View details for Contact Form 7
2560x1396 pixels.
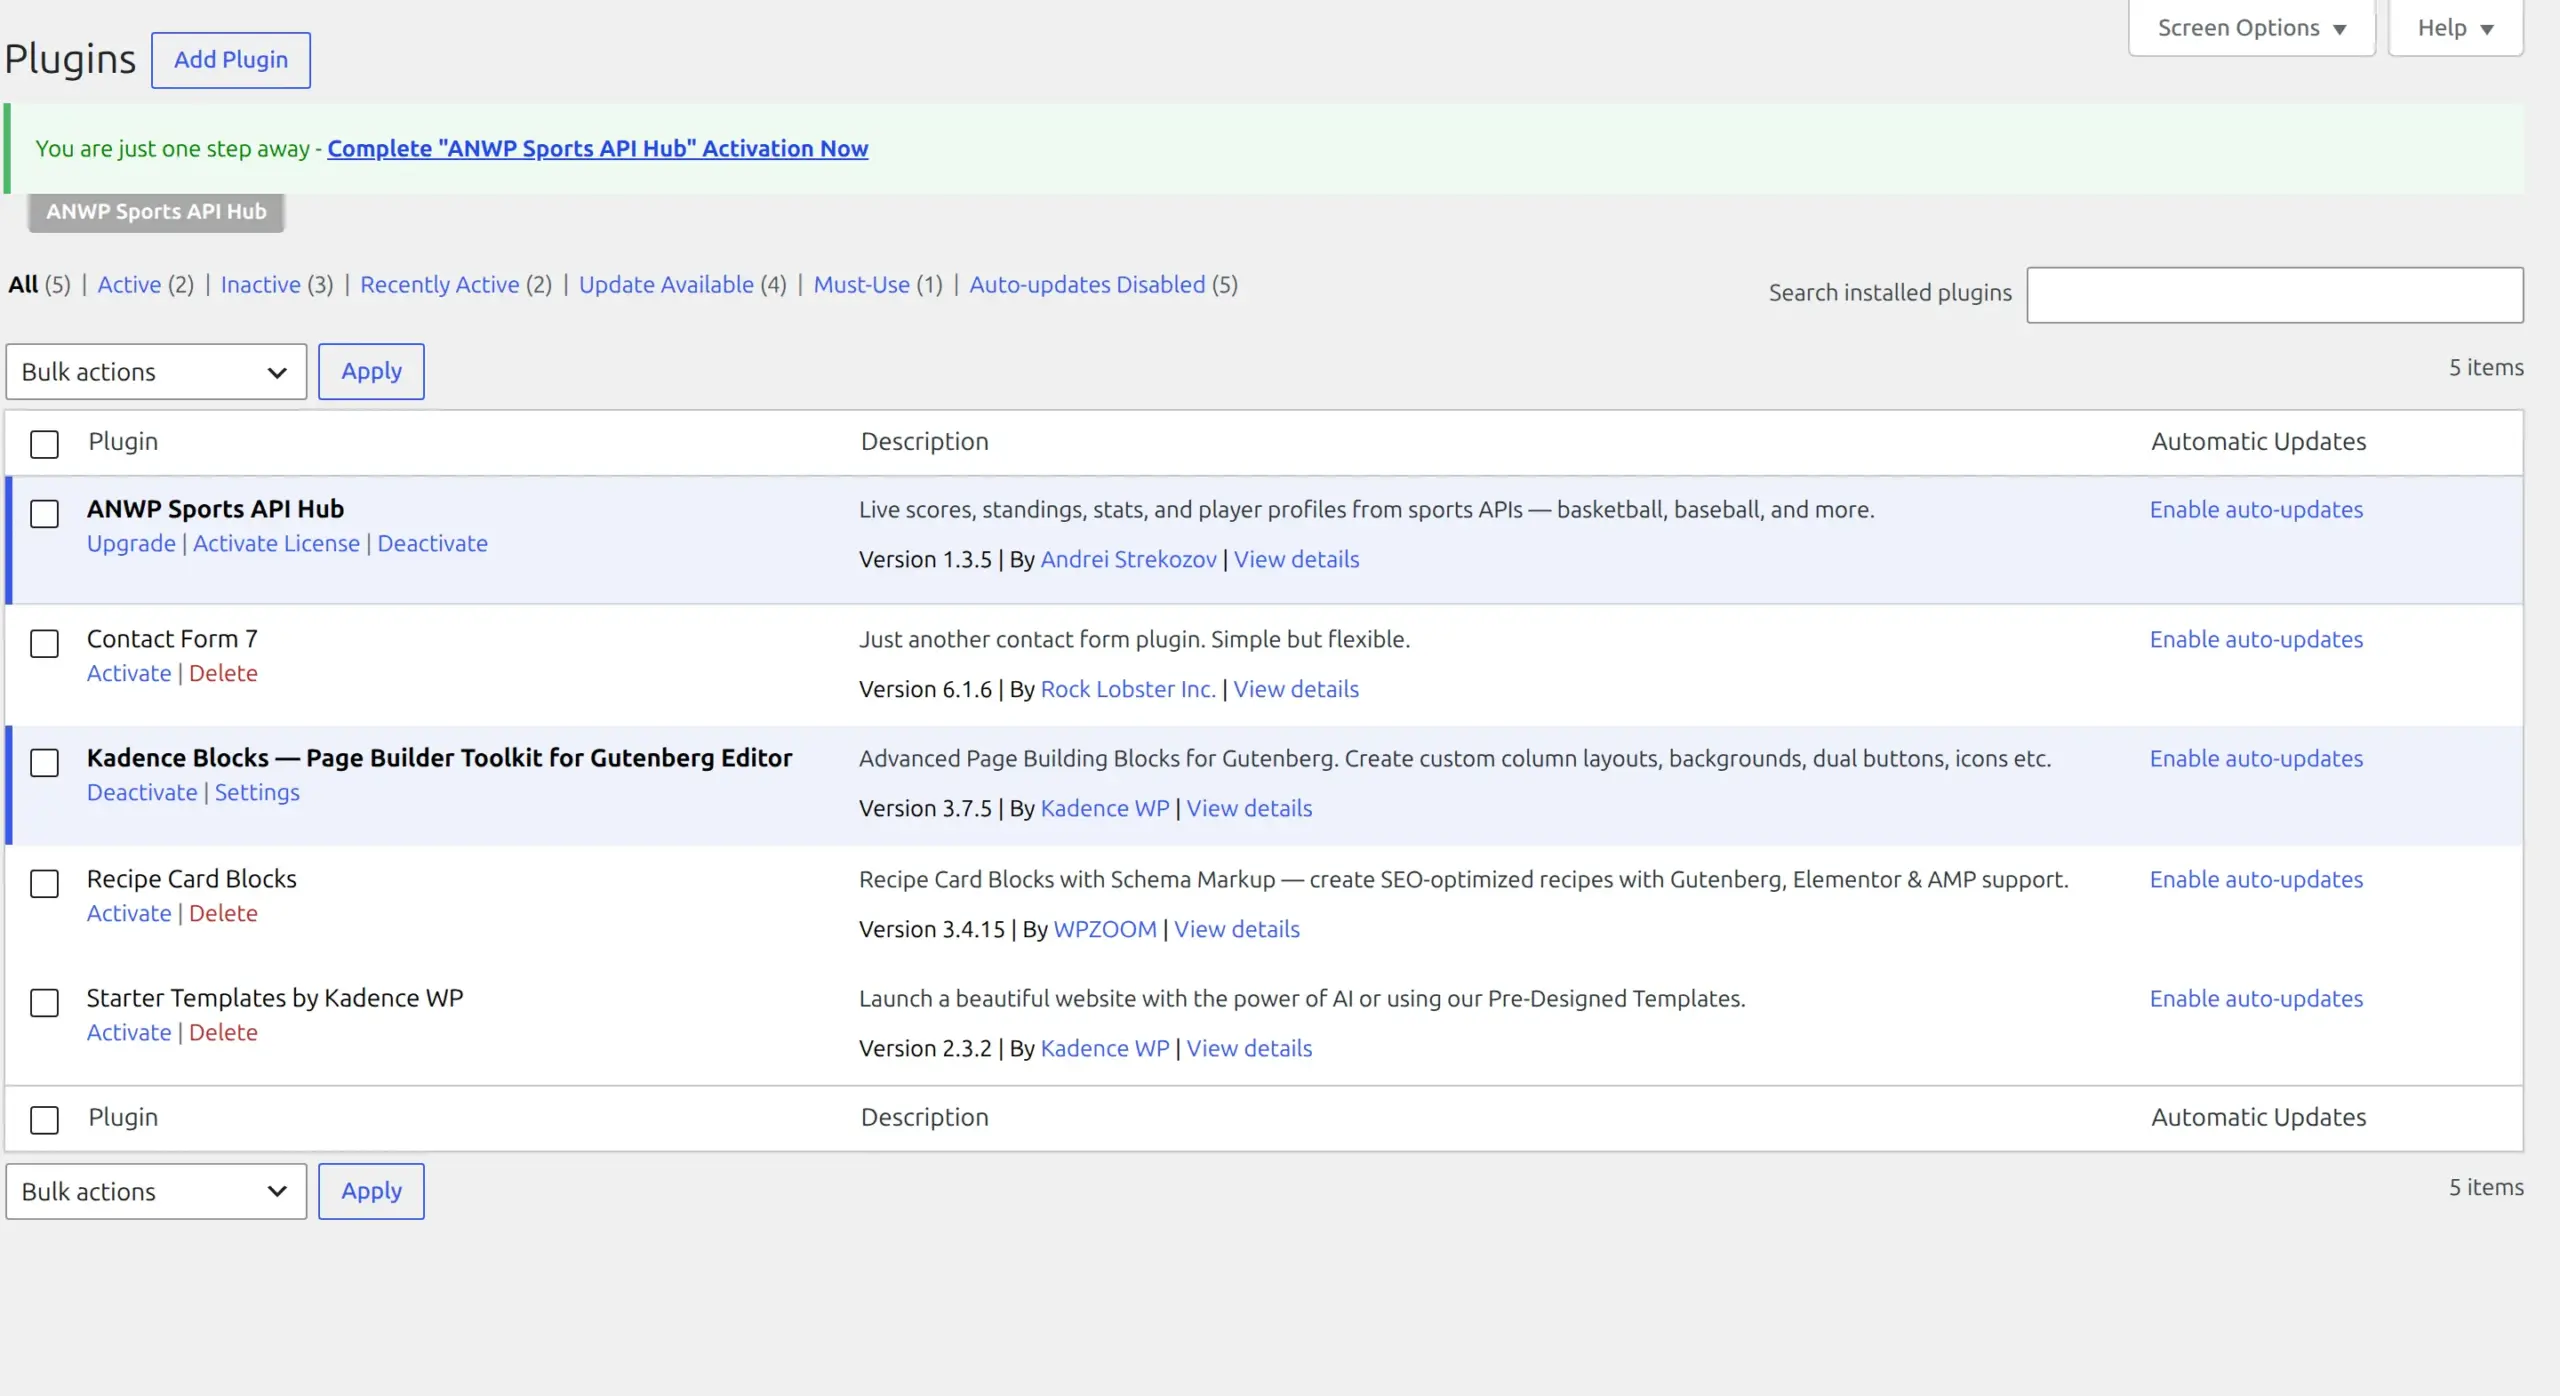pyautogui.click(x=1296, y=689)
